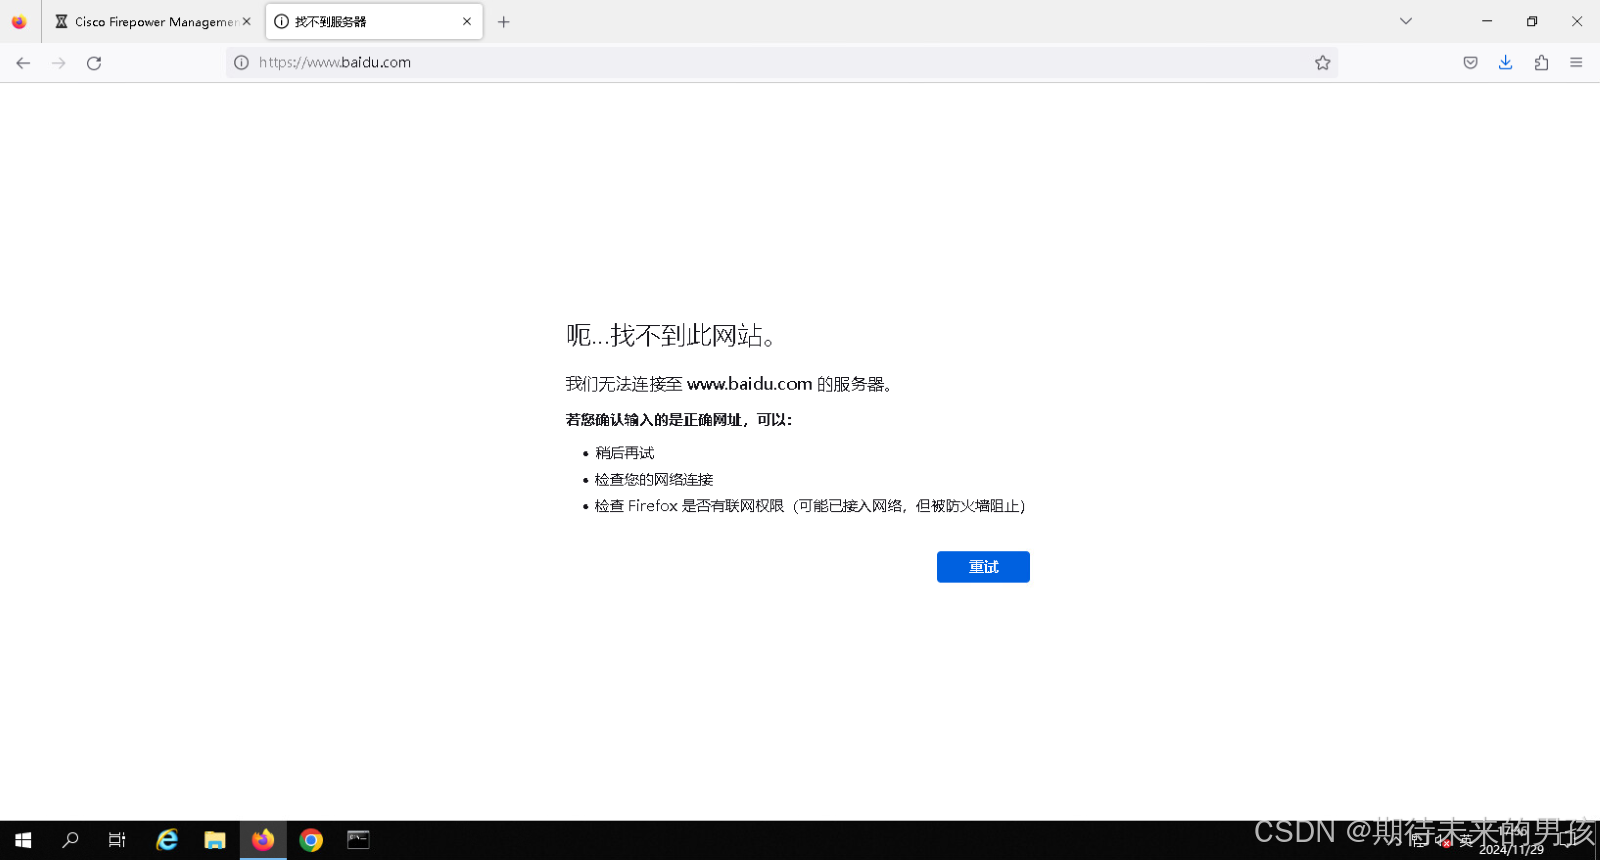Click the 呃…找不到此网站 heading

tap(671, 335)
